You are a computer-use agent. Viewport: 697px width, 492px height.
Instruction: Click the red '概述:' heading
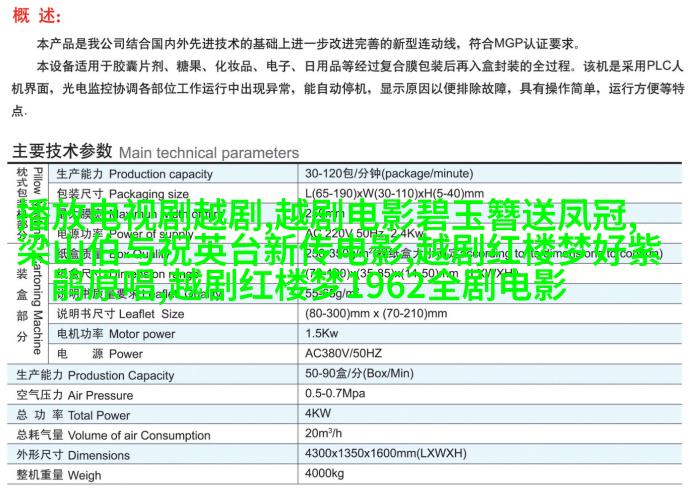[x=36, y=16]
